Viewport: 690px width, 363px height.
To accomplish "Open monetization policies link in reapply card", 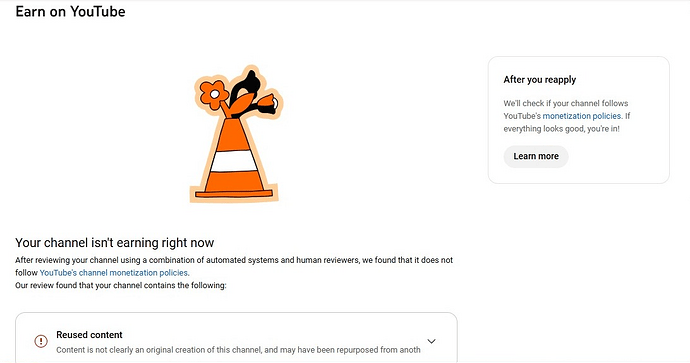I will tap(582, 116).
